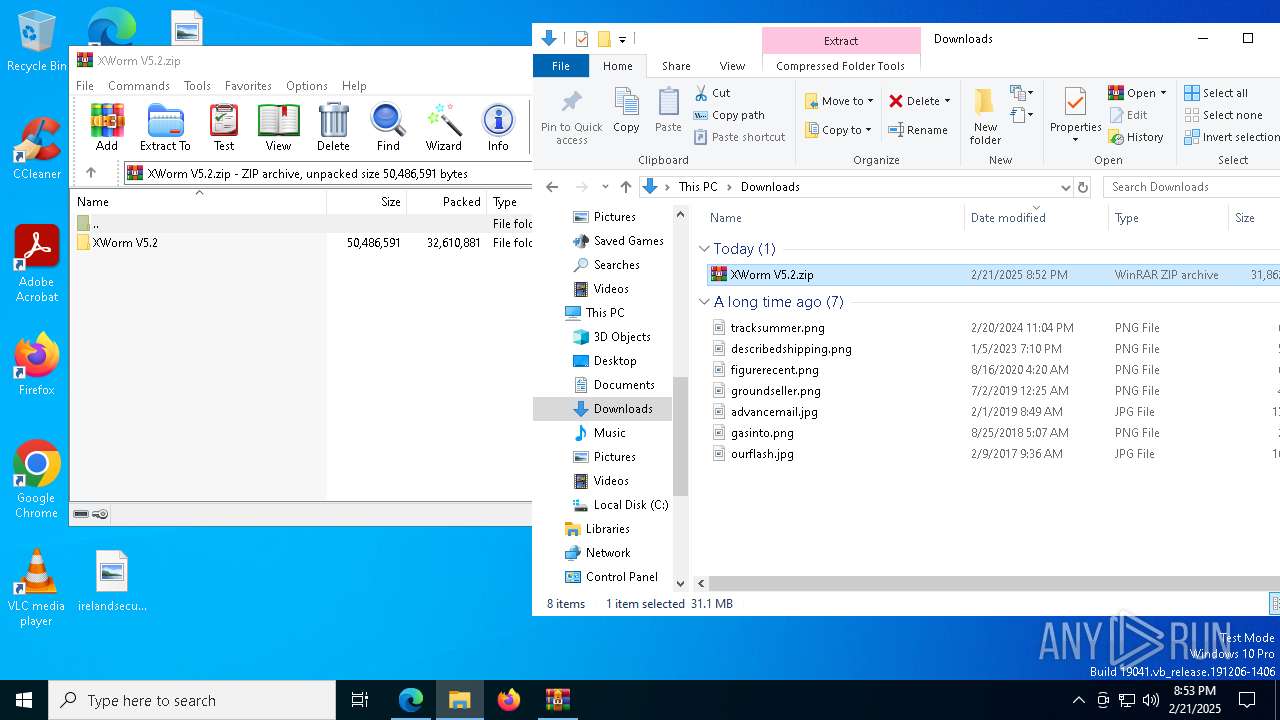Open the Open button dropdown
This screenshot has height=720, width=1280.
pos(1163,93)
